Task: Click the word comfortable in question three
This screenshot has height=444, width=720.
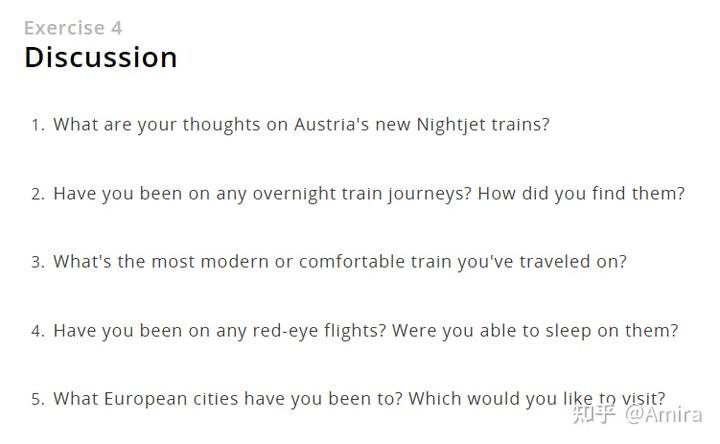Action: coord(352,261)
